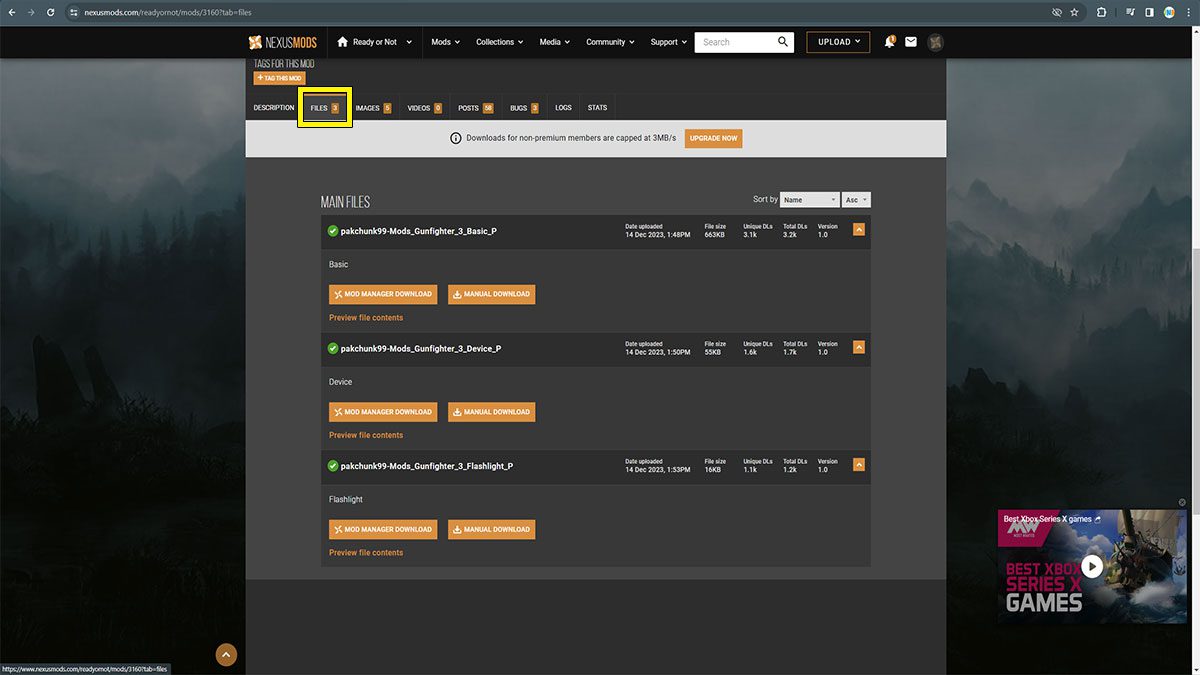Click the green check next to Gunfighter_3_Flashlight_P

tap(333, 465)
